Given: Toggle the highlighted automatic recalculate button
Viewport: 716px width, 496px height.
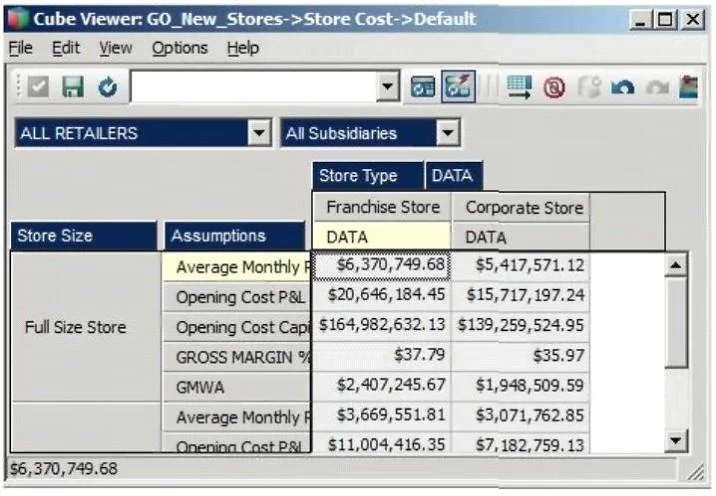Looking at the screenshot, I should point(458,86).
